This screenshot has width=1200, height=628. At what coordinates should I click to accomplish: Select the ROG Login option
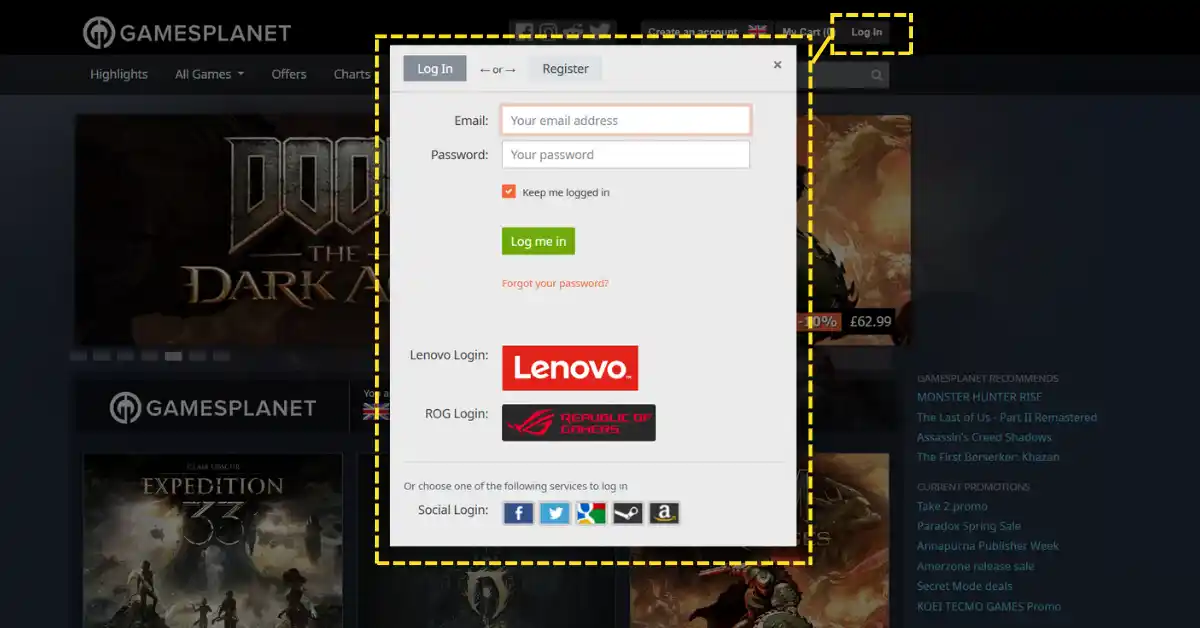click(x=578, y=421)
